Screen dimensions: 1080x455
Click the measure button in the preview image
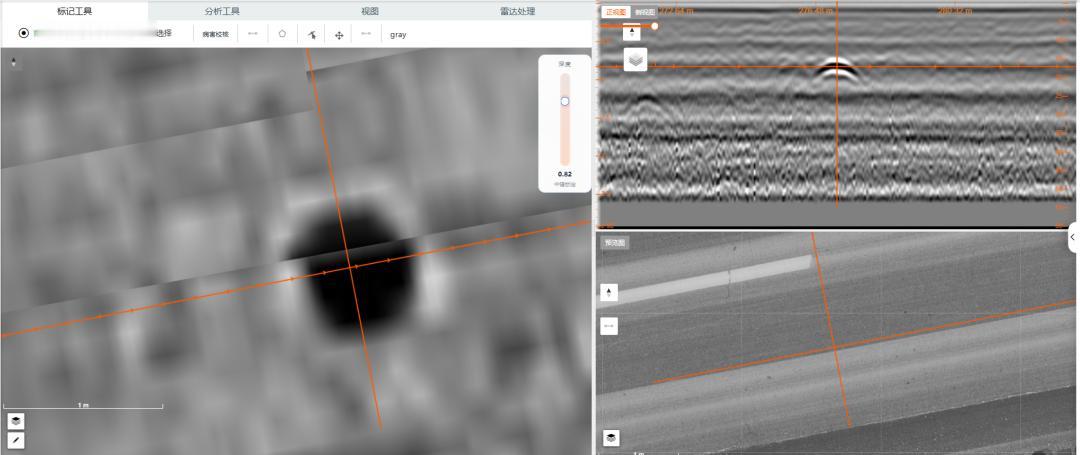609,326
